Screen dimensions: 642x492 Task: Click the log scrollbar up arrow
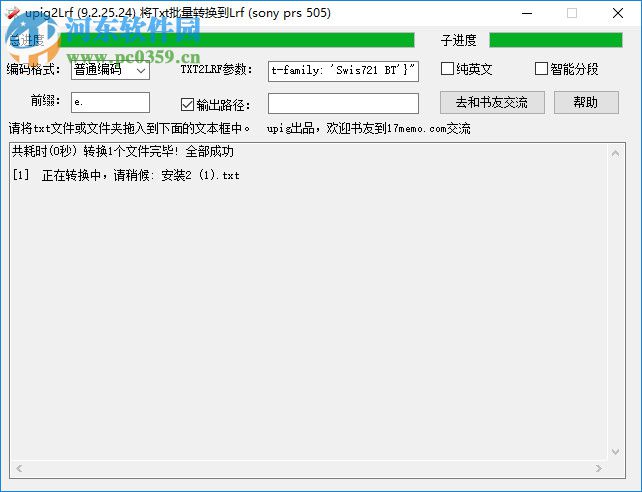(x=615, y=153)
